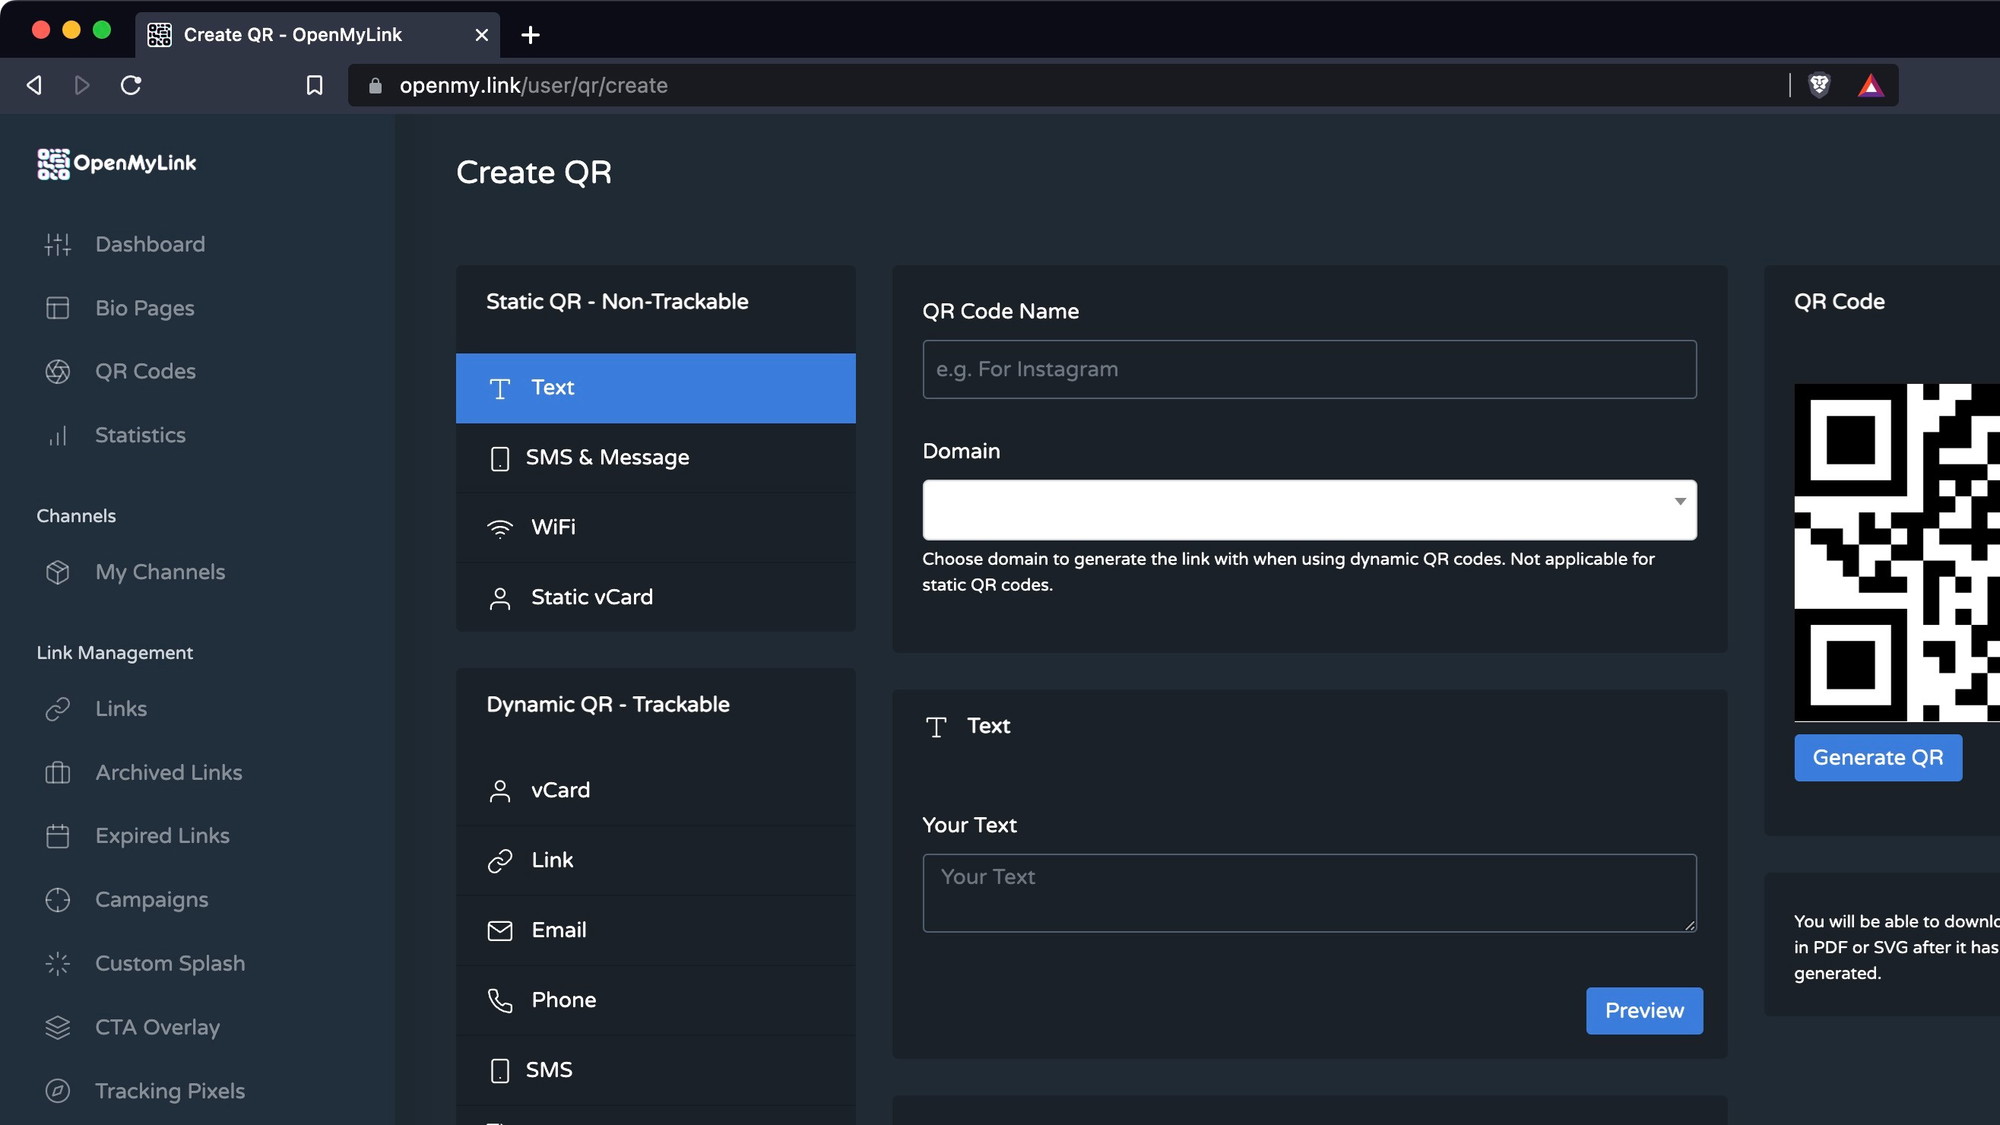Click the WiFi signal icon
The image size is (2000, 1125).
click(500, 528)
